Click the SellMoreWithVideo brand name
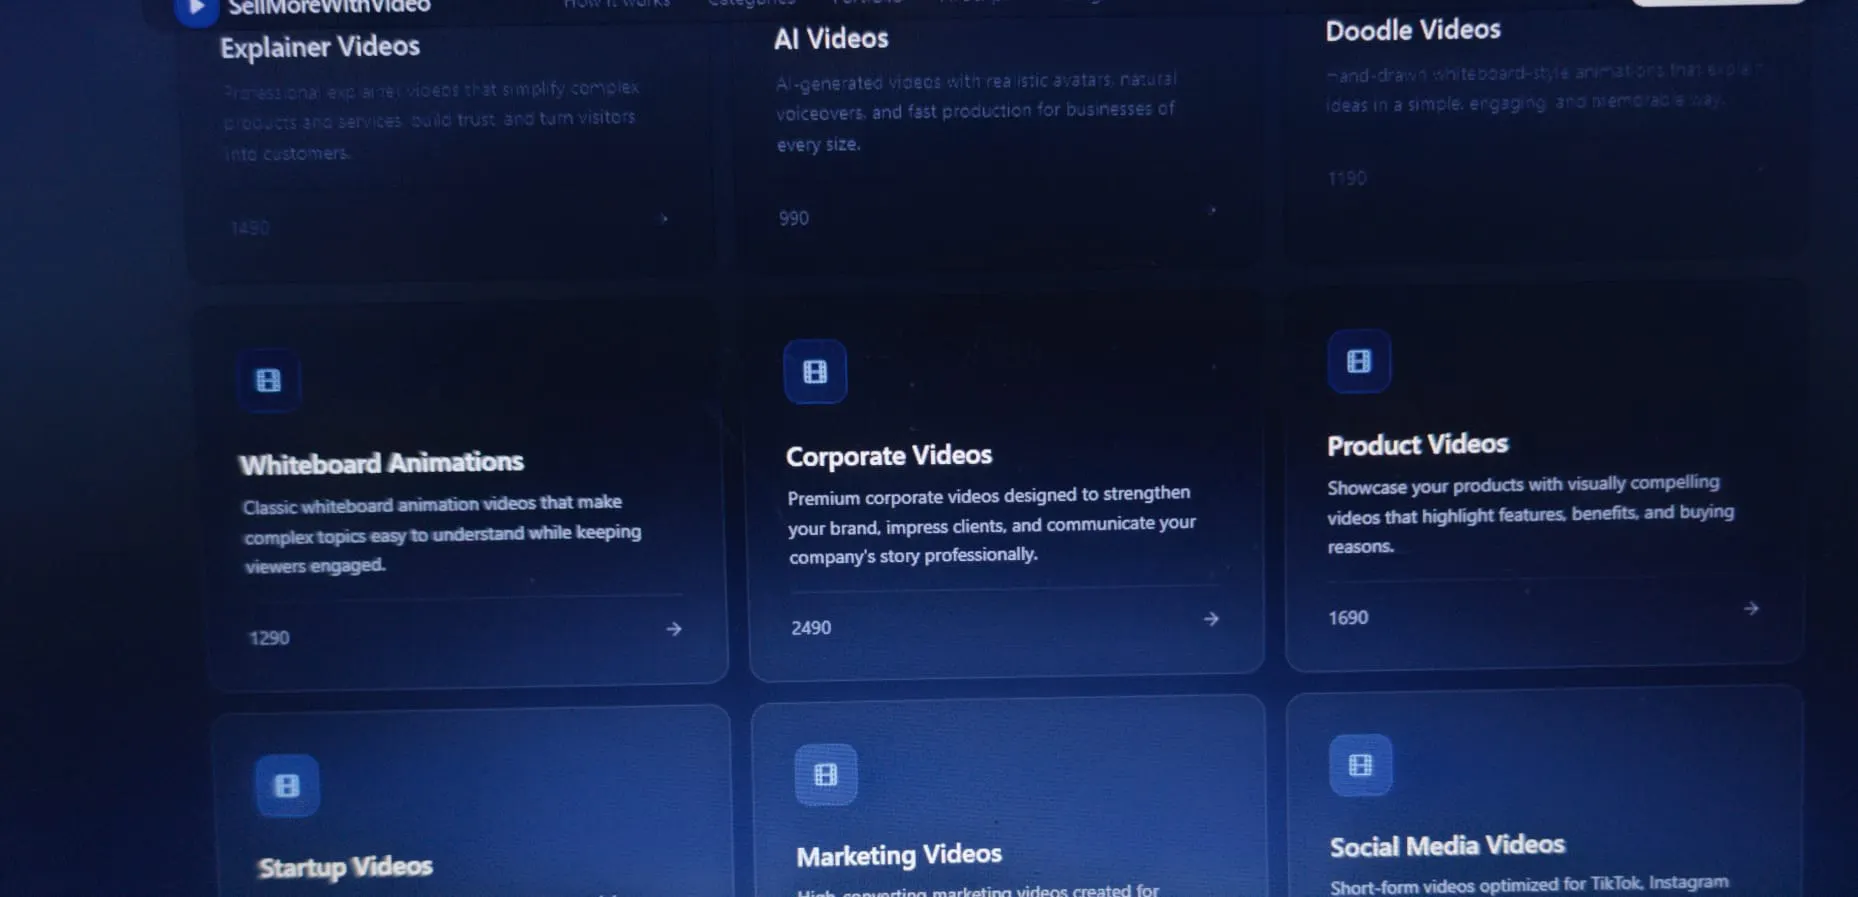Image resolution: width=1858 pixels, height=897 pixels. click(x=329, y=7)
